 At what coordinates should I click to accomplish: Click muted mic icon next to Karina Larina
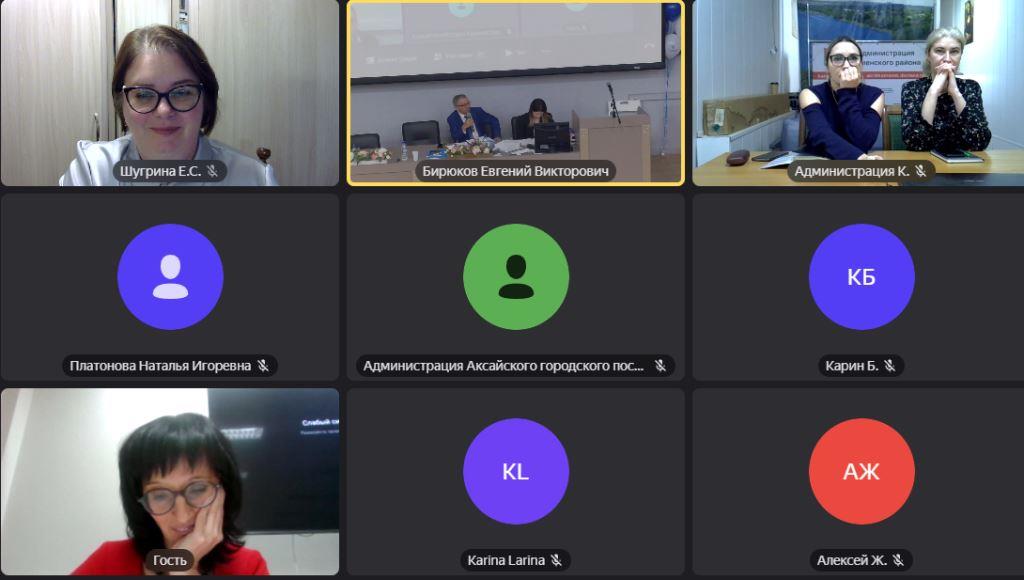pyautogui.click(x=556, y=560)
